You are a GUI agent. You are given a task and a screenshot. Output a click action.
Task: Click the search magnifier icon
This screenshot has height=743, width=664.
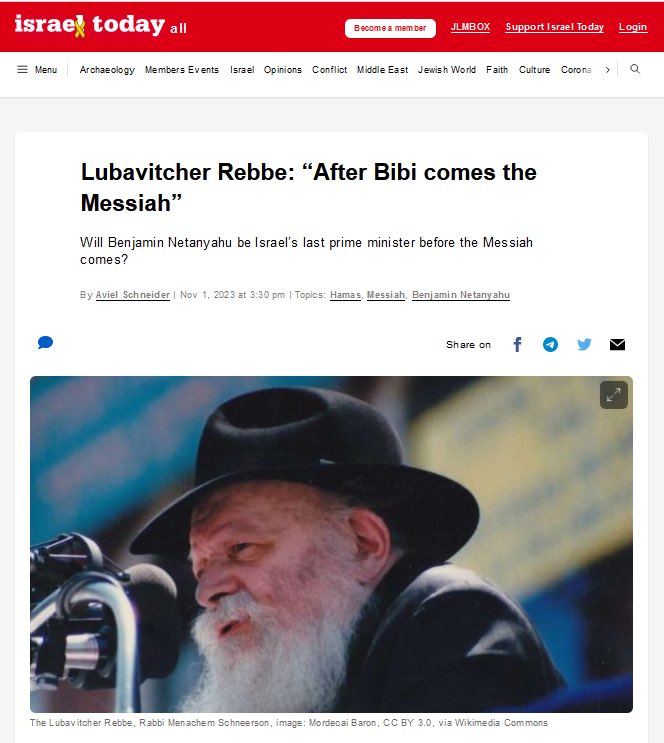coord(635,69)
